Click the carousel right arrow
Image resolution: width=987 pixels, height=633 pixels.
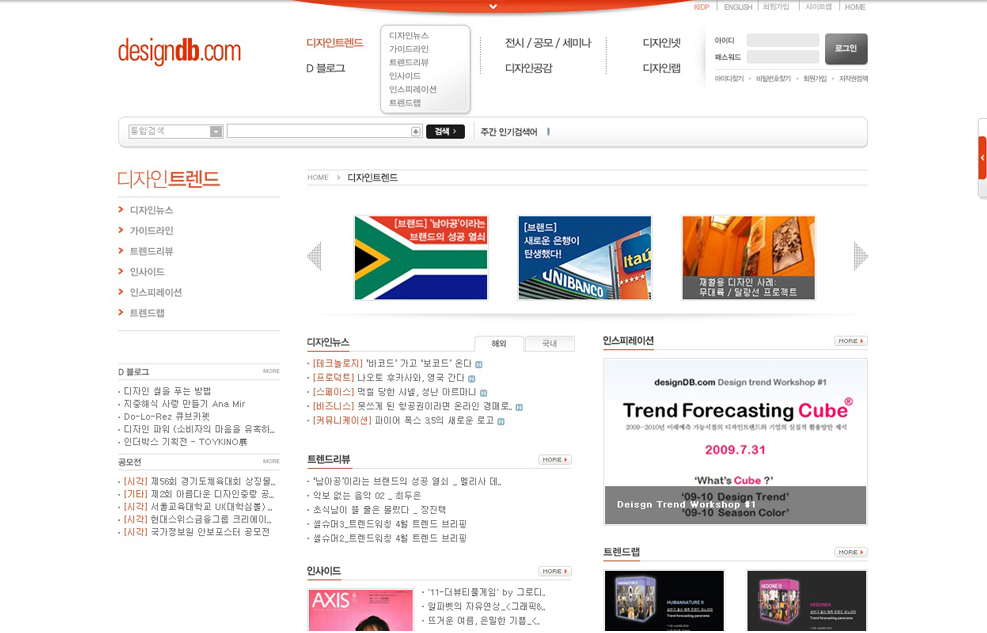point(860,256)
